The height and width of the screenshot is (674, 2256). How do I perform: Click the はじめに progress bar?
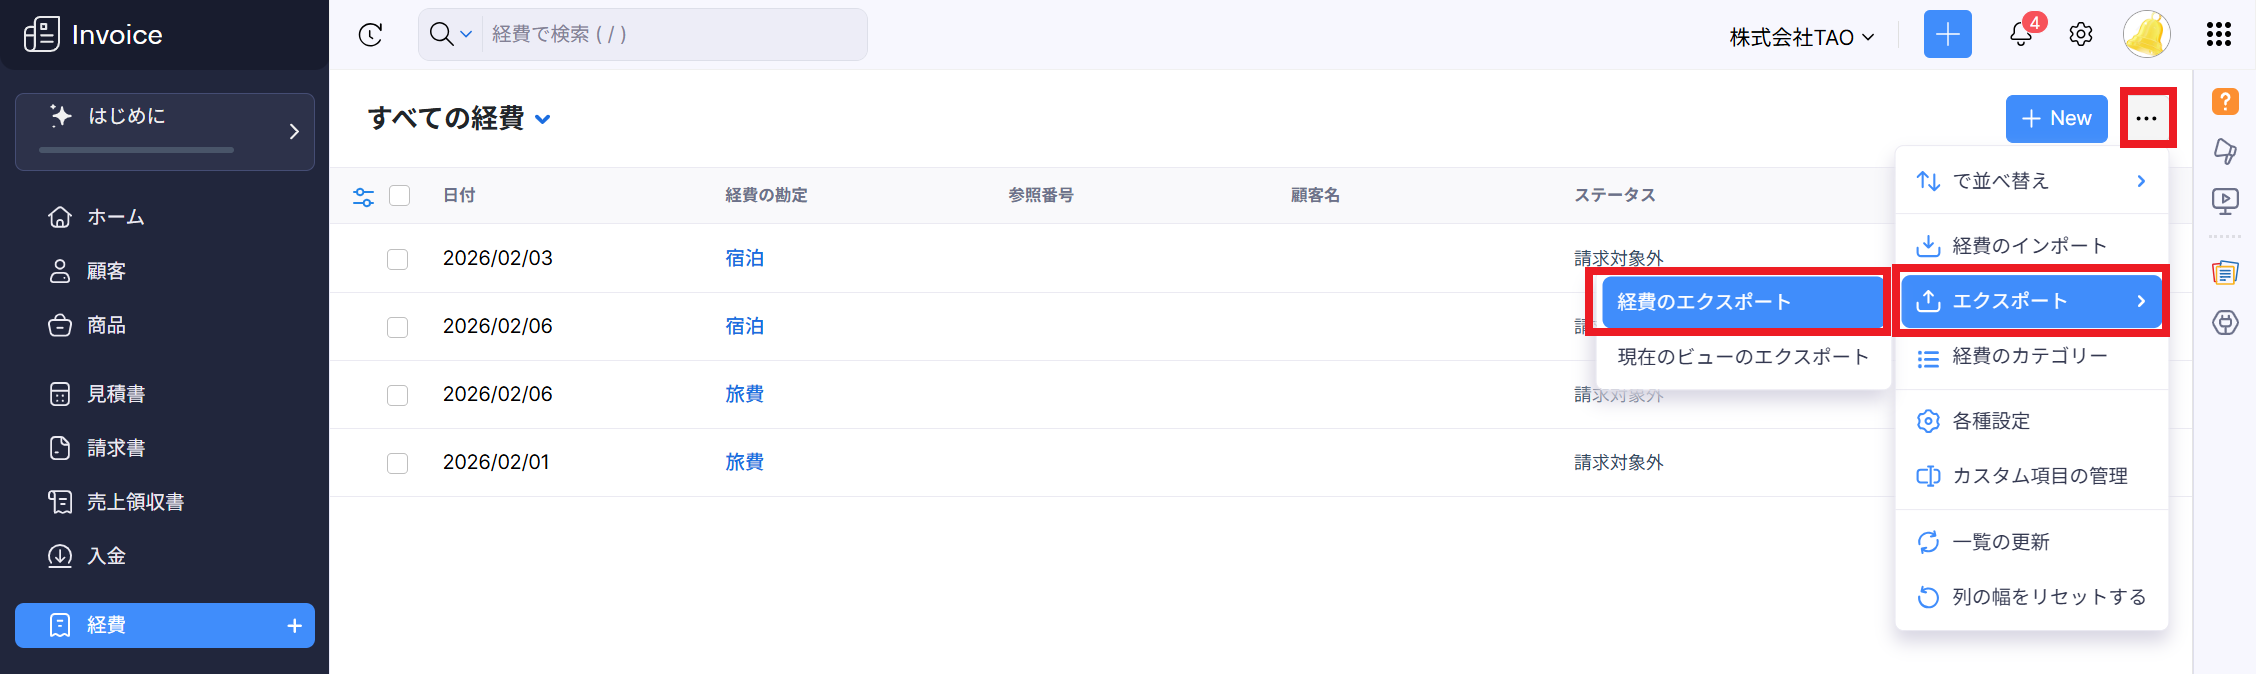point(137,150)
